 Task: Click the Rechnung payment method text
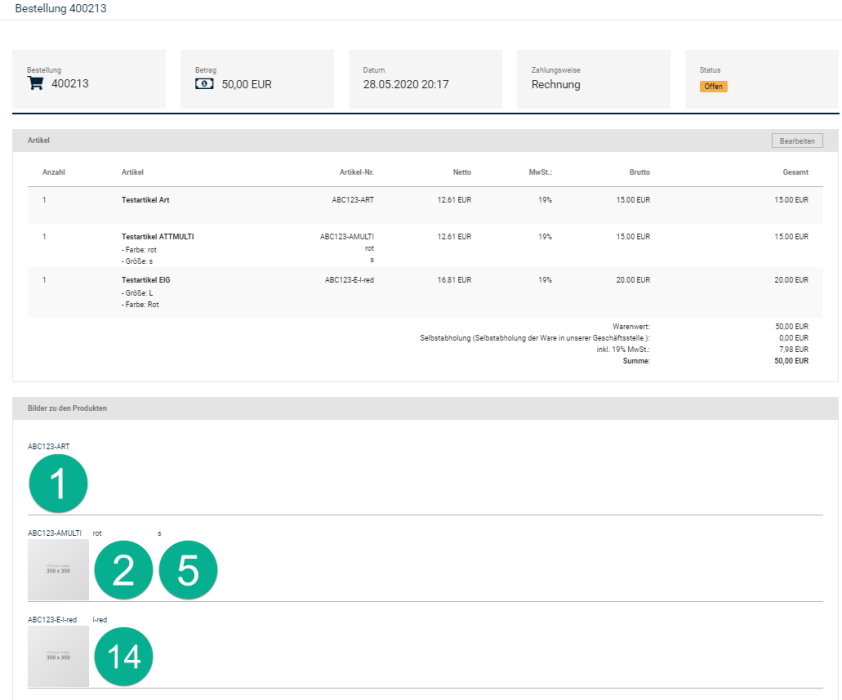(555, 84)
